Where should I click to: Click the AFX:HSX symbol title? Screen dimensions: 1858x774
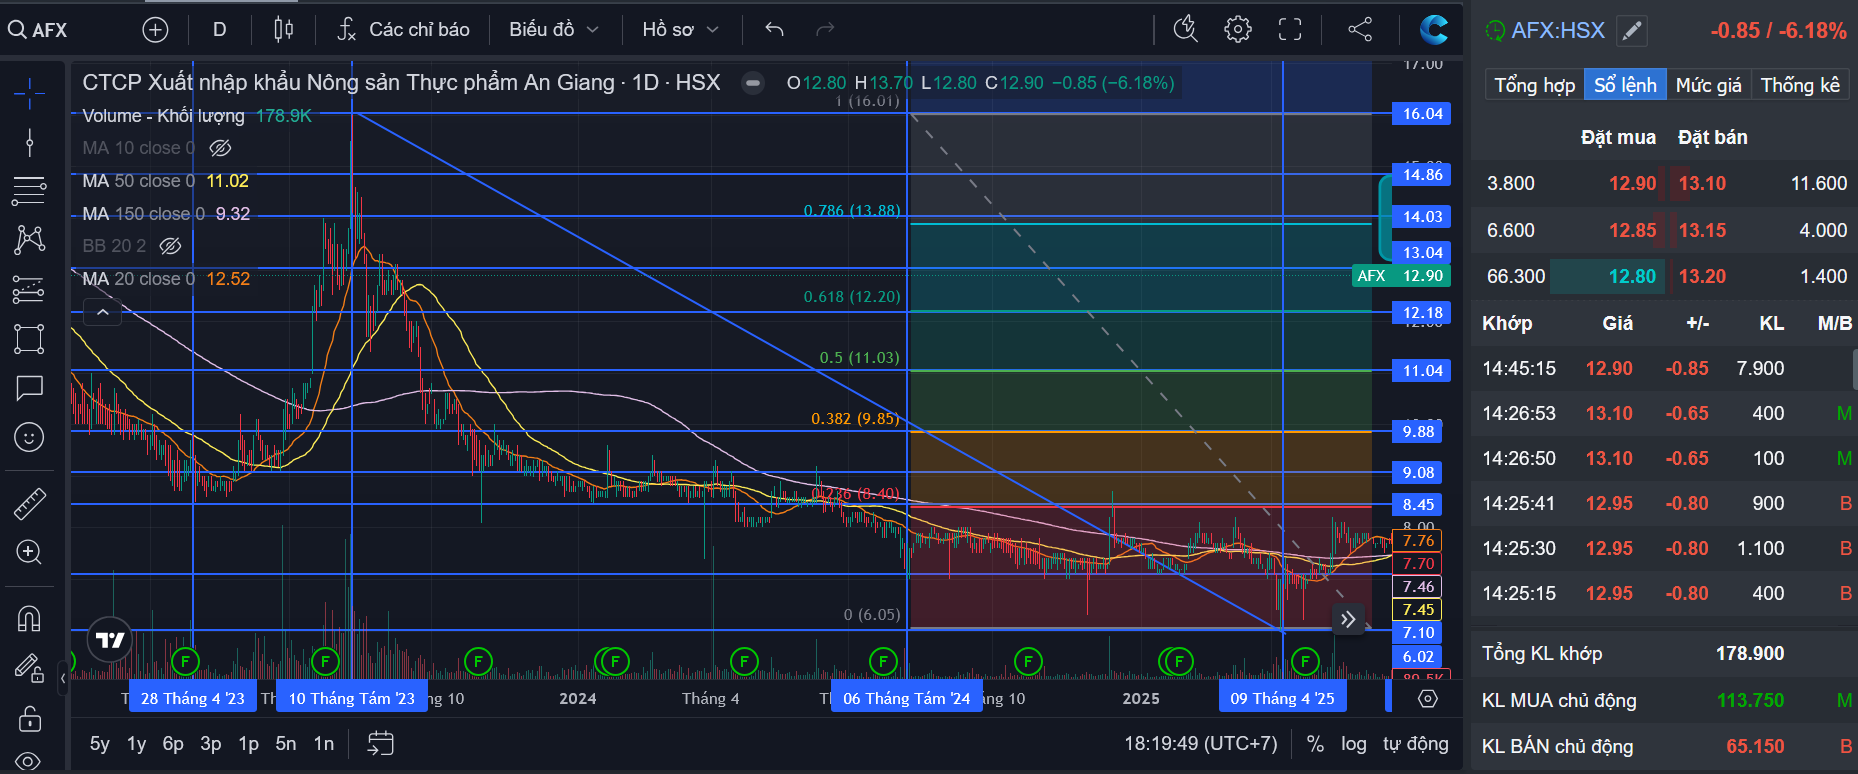(x=1557, y=31)
